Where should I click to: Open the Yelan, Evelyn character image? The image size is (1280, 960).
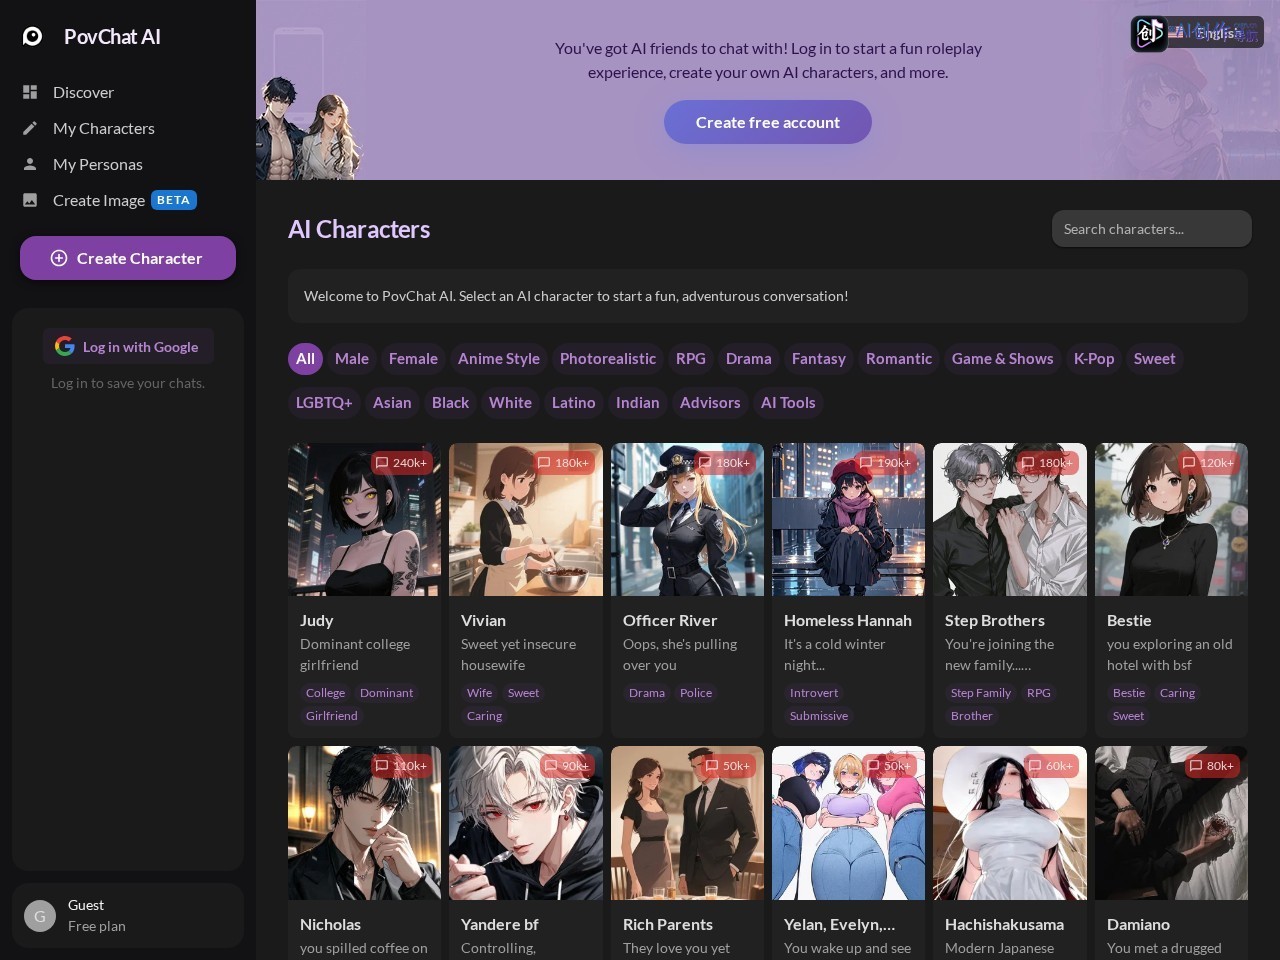[849, 823]
